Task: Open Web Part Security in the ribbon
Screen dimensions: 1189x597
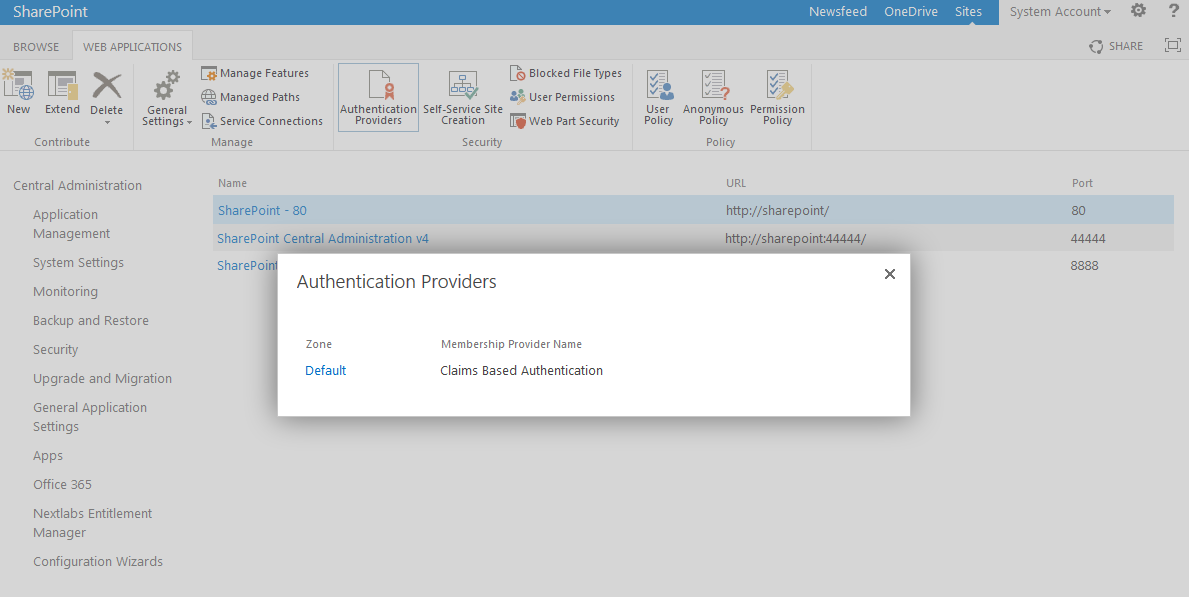Action: (x=565, y=121)
